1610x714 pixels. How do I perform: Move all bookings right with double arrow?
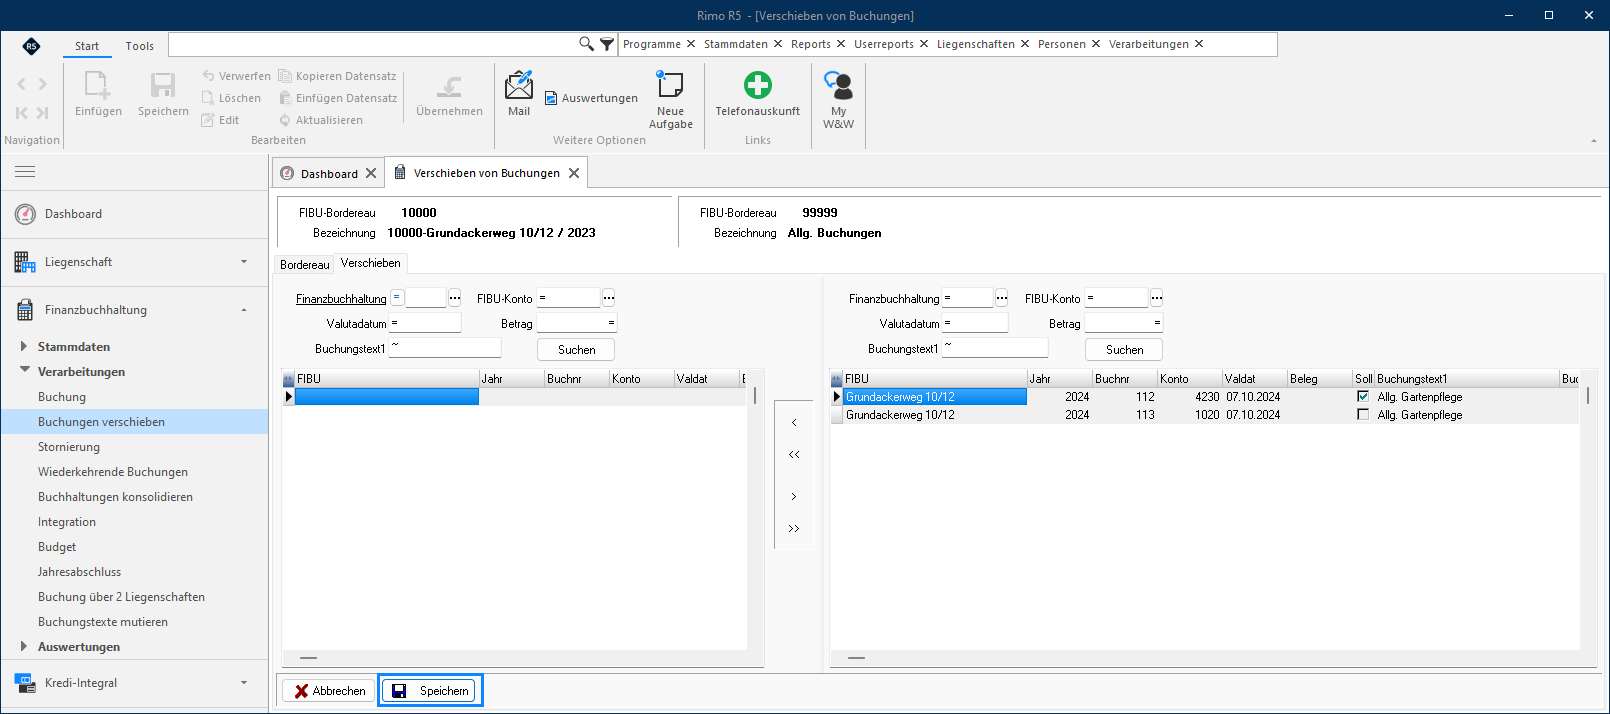(x=794, y=529)
